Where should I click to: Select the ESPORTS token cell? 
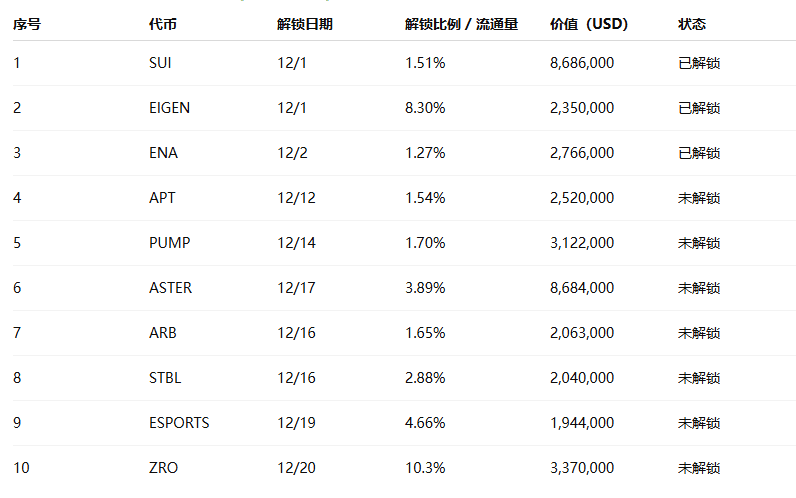click(x=179, y=423)
